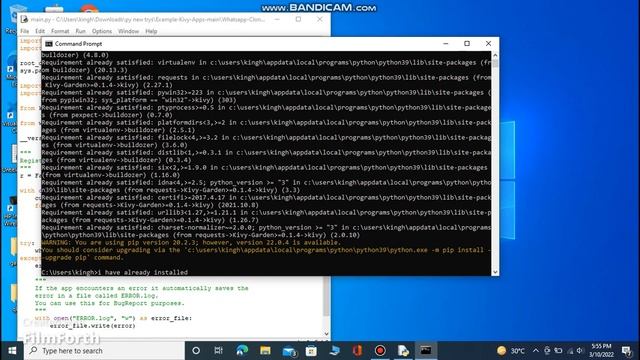Image resolution: width=640 pixels, height=360 pixels.
Task: Open the Options menu in IDLE
Action: click(x=102, y=31)
